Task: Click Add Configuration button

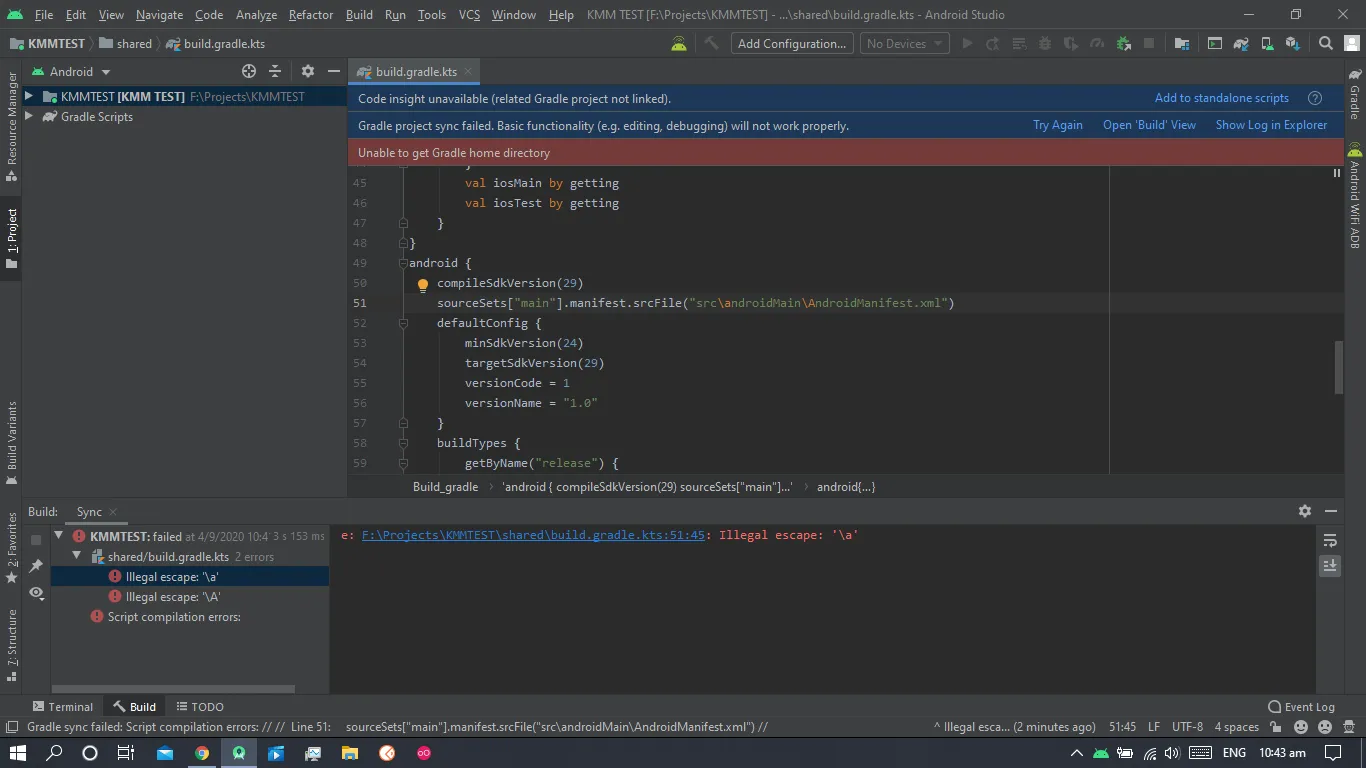Action: click(x=791, y=43)
